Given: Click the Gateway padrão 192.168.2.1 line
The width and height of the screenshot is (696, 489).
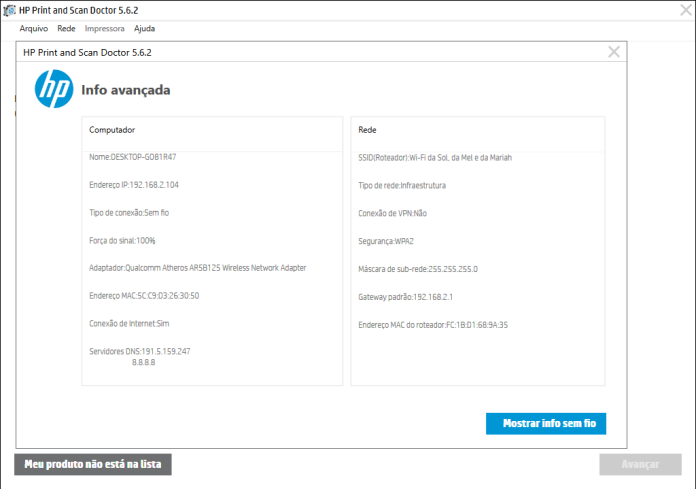Looking at the screenshot, I should [405, 297].
